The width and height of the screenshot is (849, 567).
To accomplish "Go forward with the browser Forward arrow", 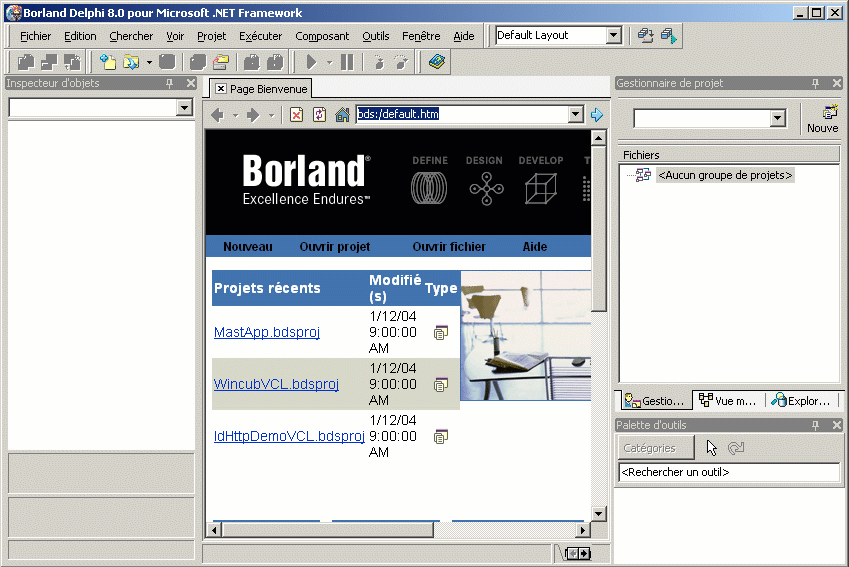I will 253,115.
